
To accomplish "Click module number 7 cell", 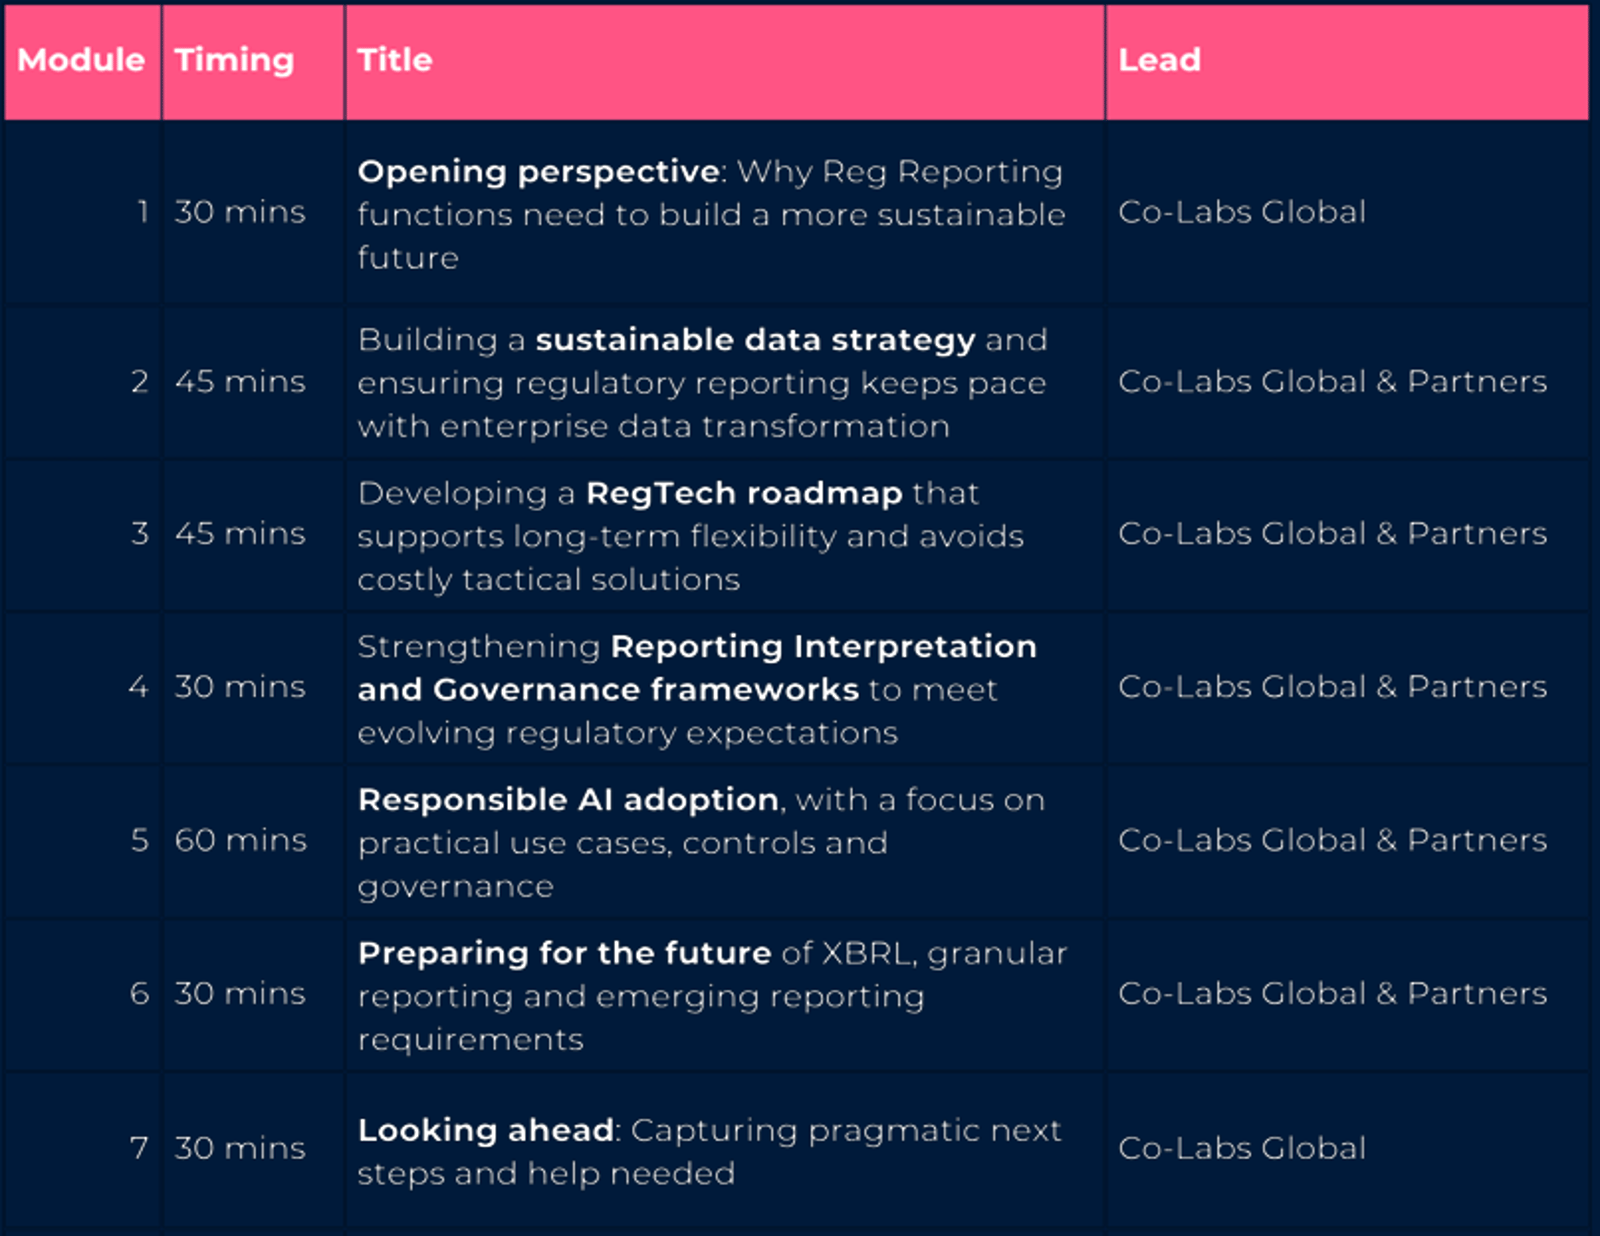I will point(82,1151).
